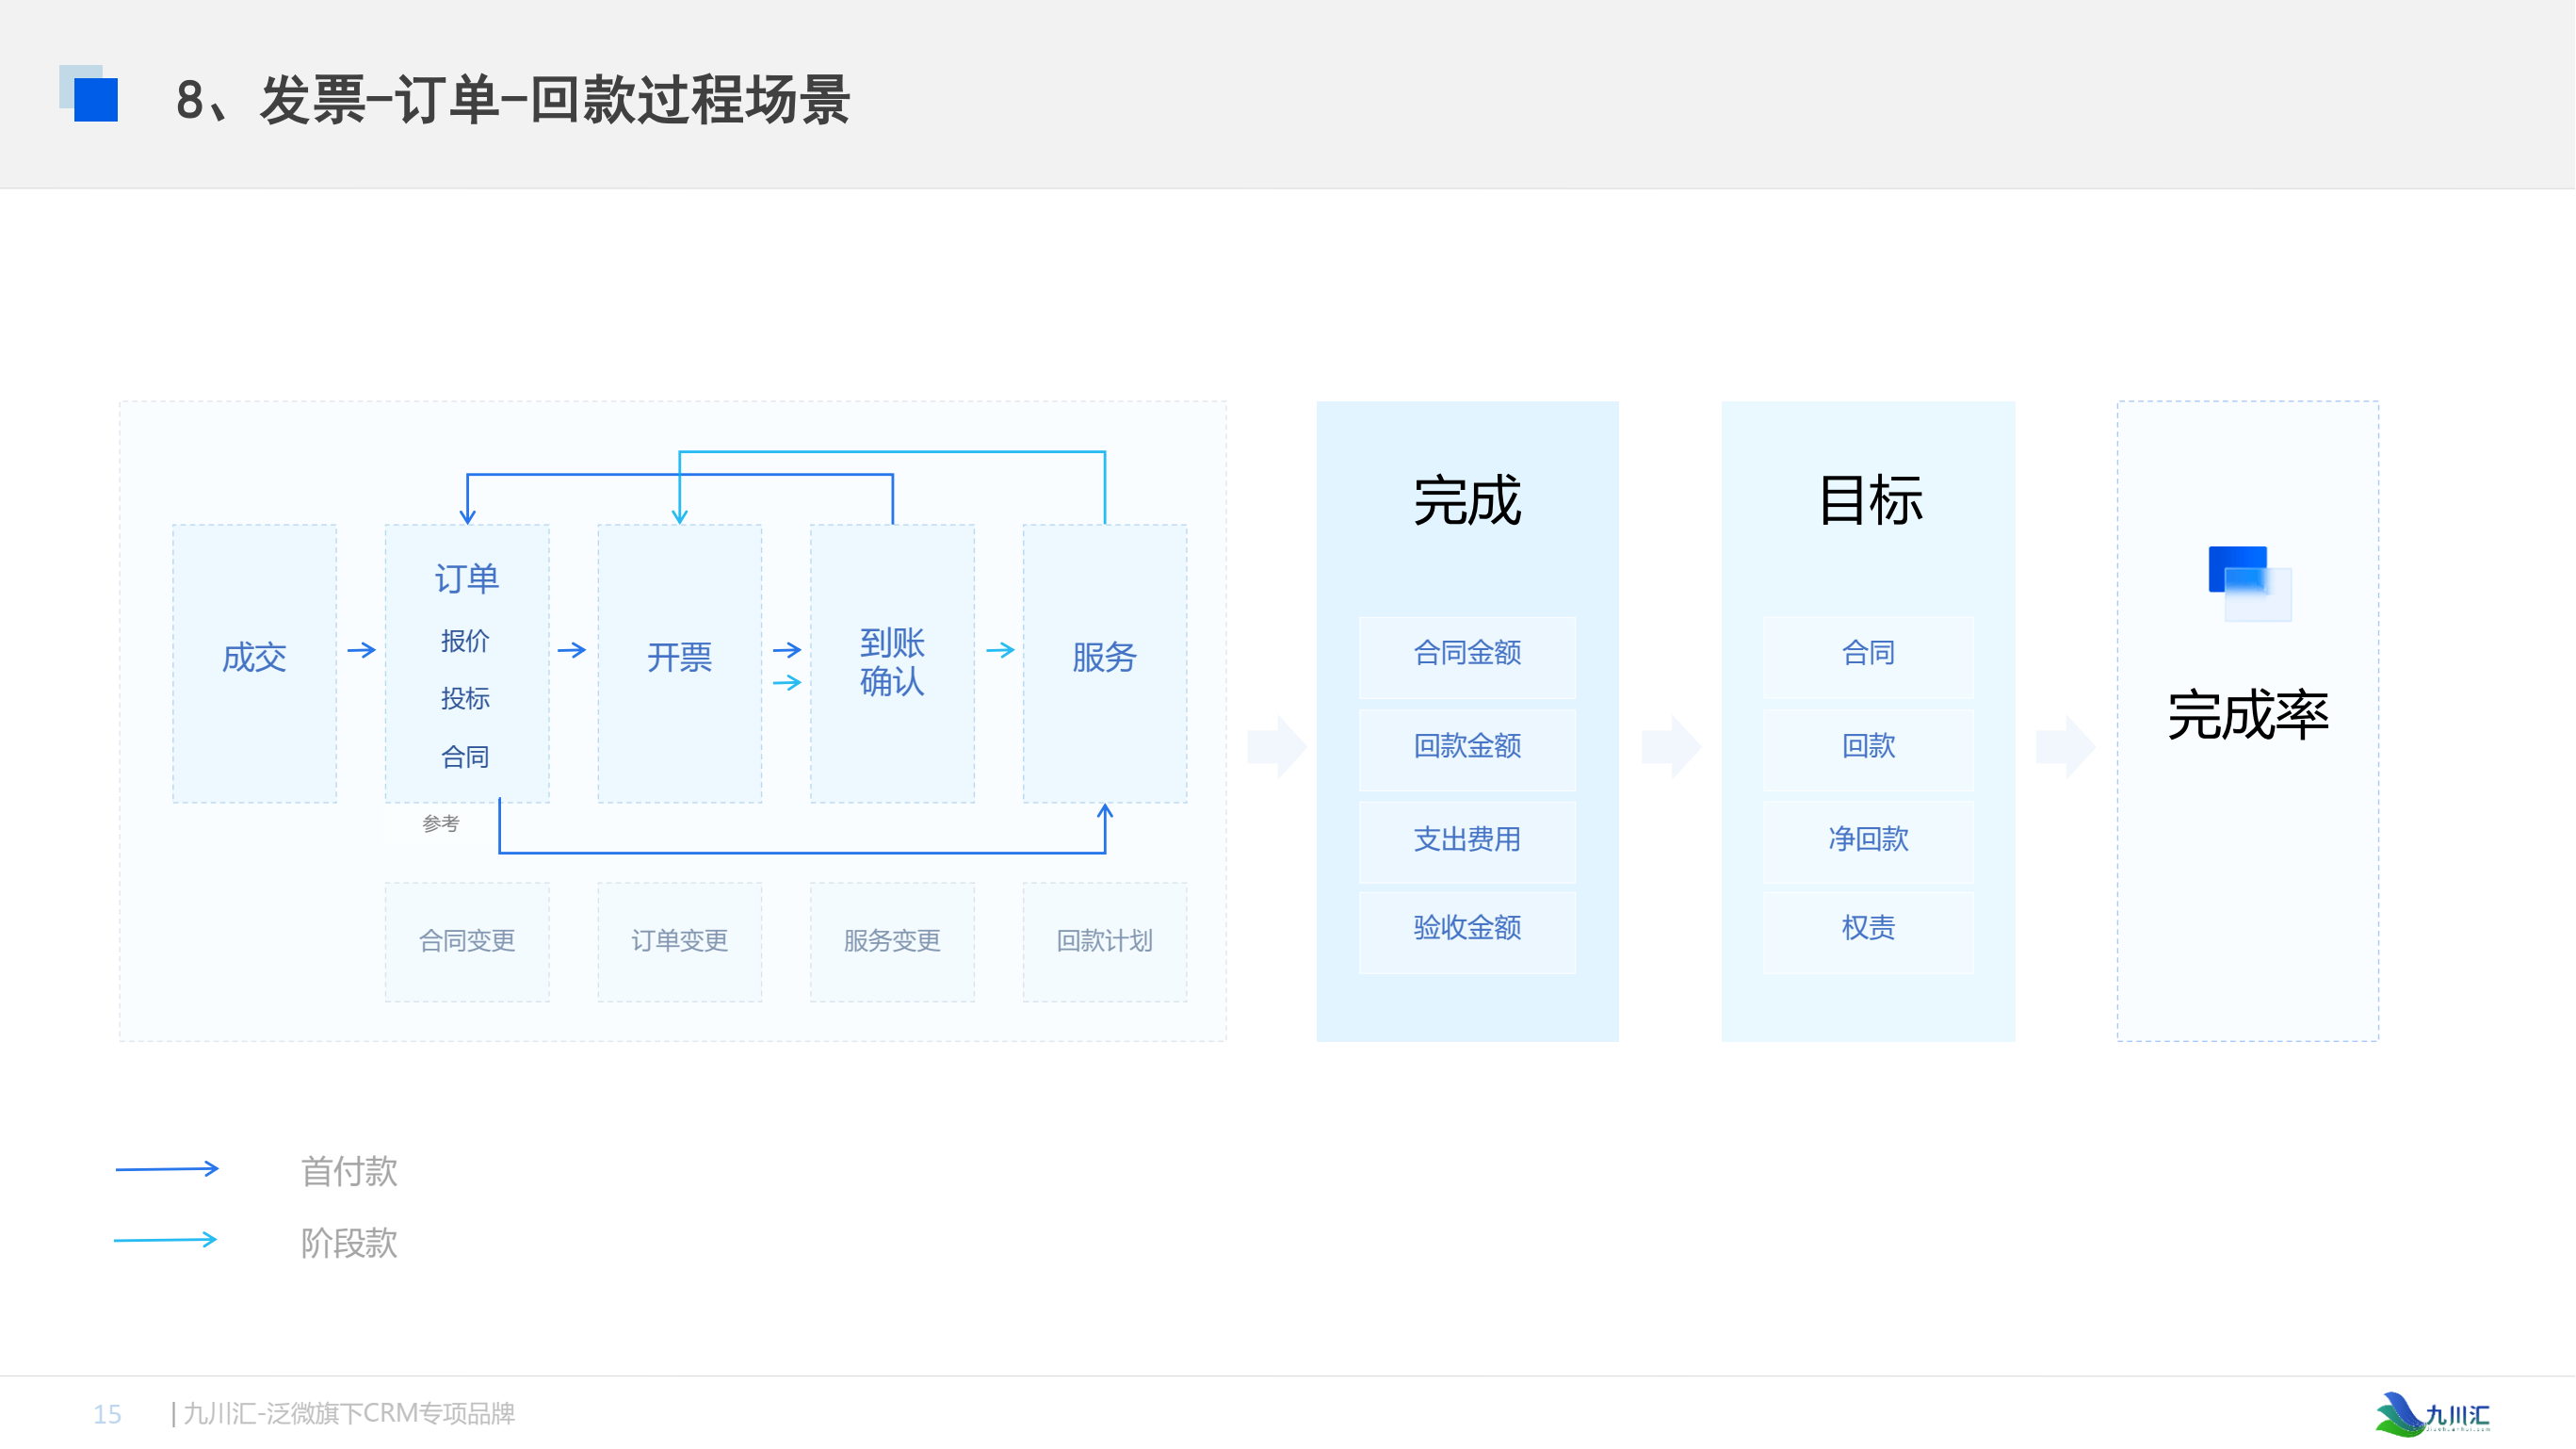Click the light blue 阶段款 legend arrow
2576x1449 pixels.
[x=166, y=1240]
